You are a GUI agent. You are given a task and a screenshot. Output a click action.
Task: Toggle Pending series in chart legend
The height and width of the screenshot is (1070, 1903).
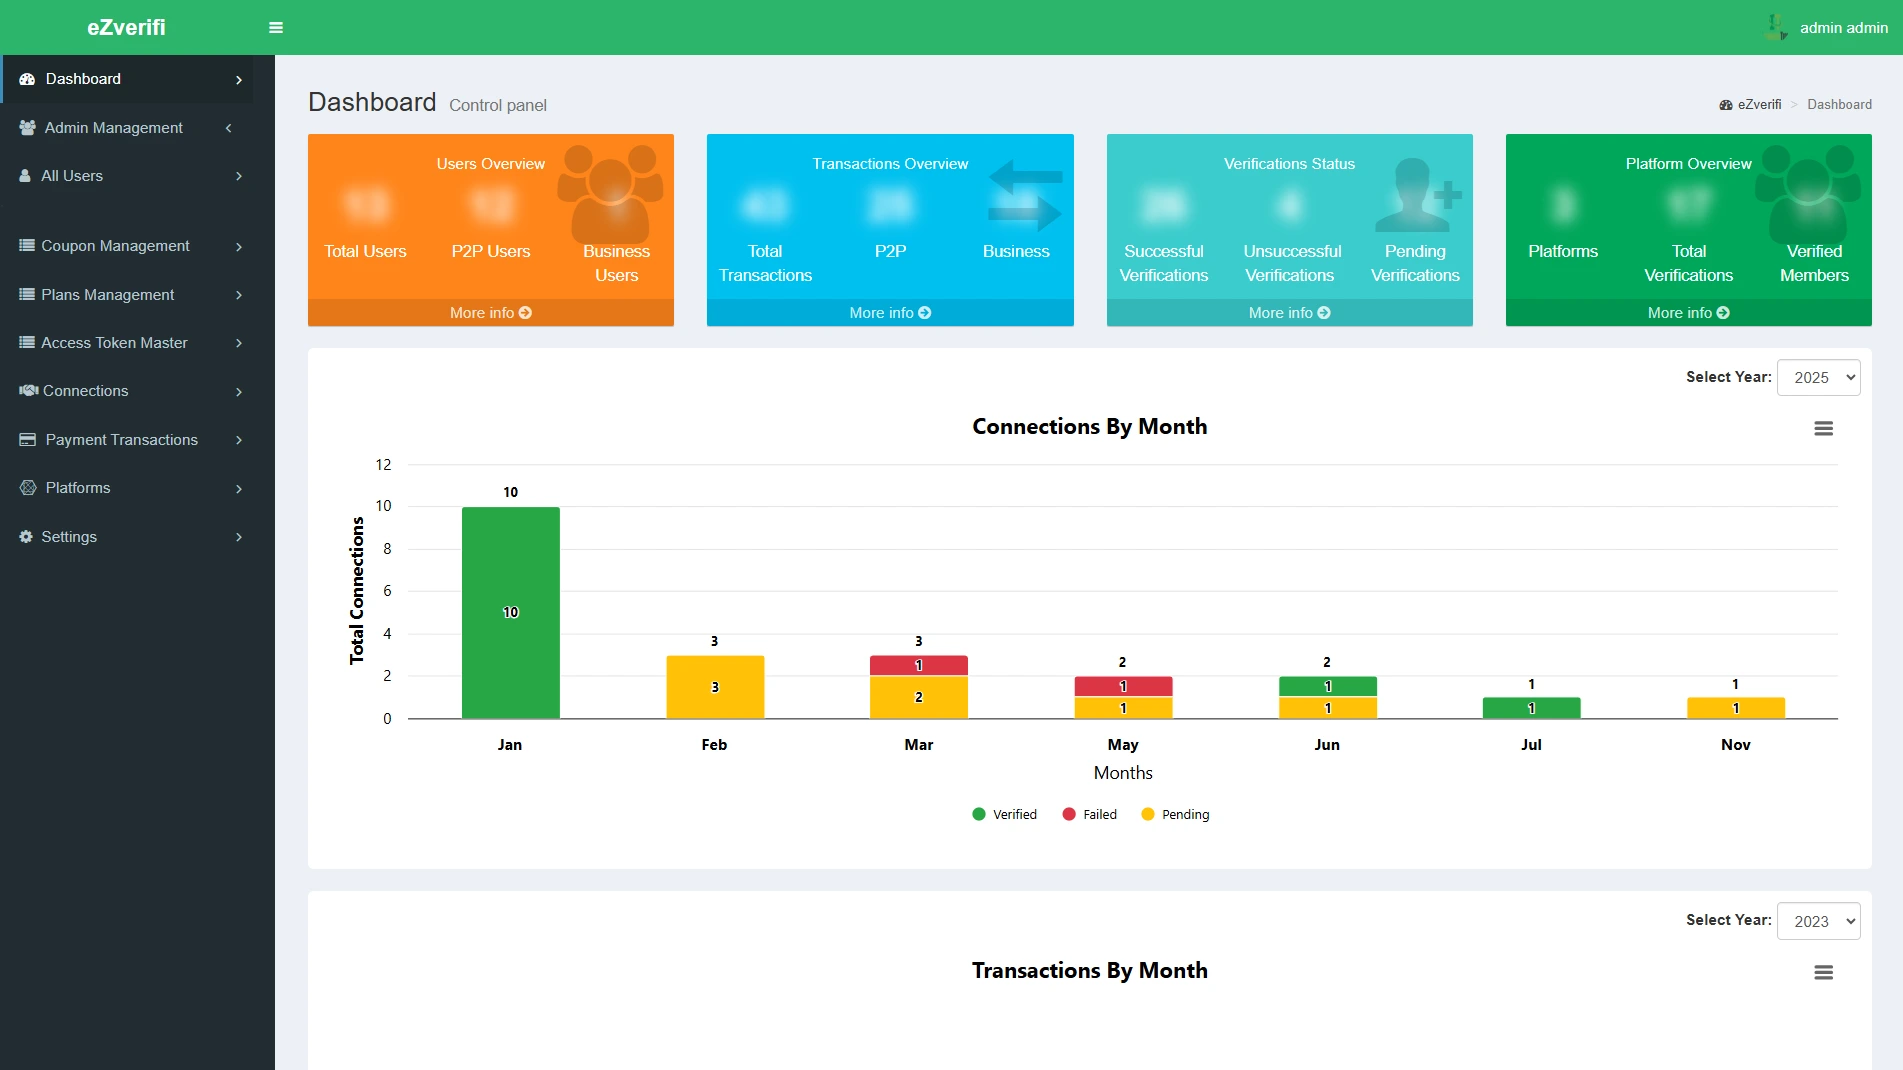tap(1175, 815)
